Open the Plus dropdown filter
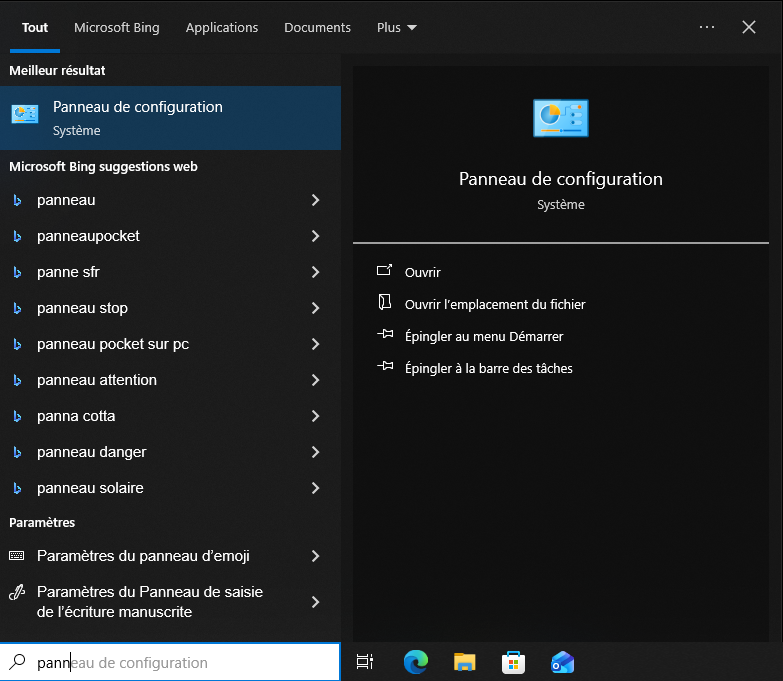Viewport: 783px width, 681px height. 396,27
